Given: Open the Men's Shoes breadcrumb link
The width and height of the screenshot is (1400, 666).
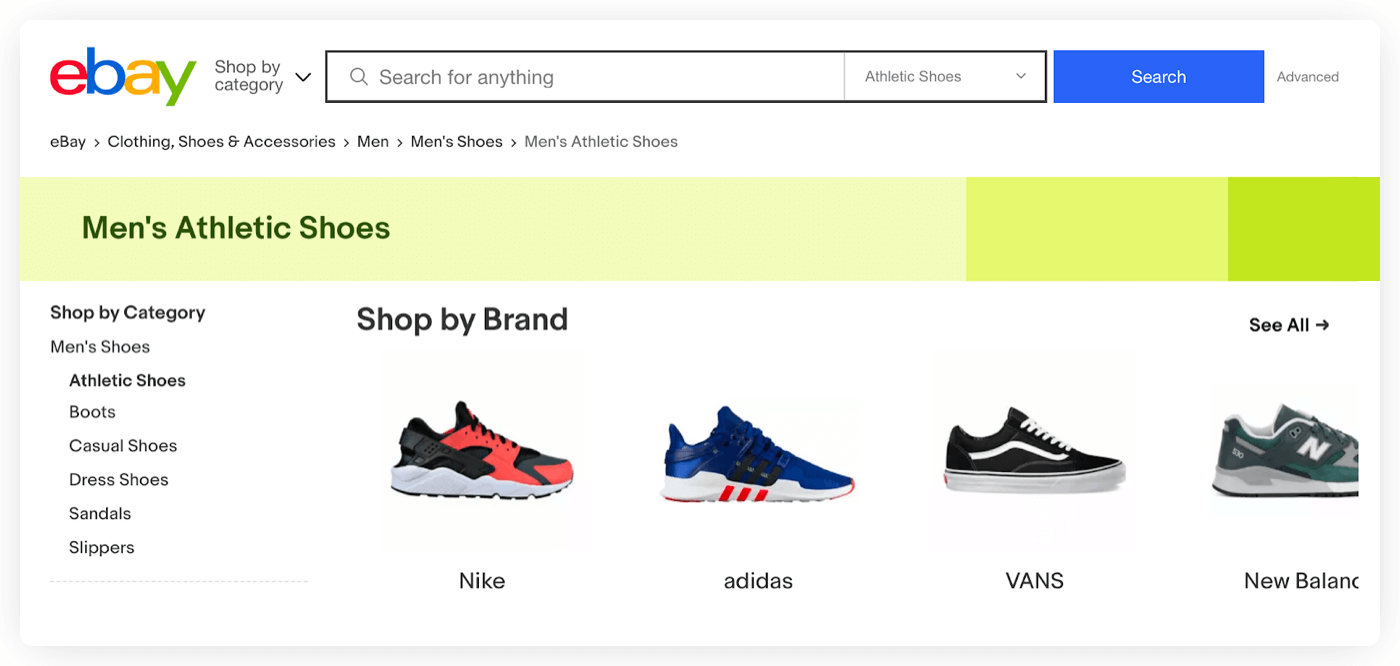Looking at the screenshot, I should click(456, 141).
